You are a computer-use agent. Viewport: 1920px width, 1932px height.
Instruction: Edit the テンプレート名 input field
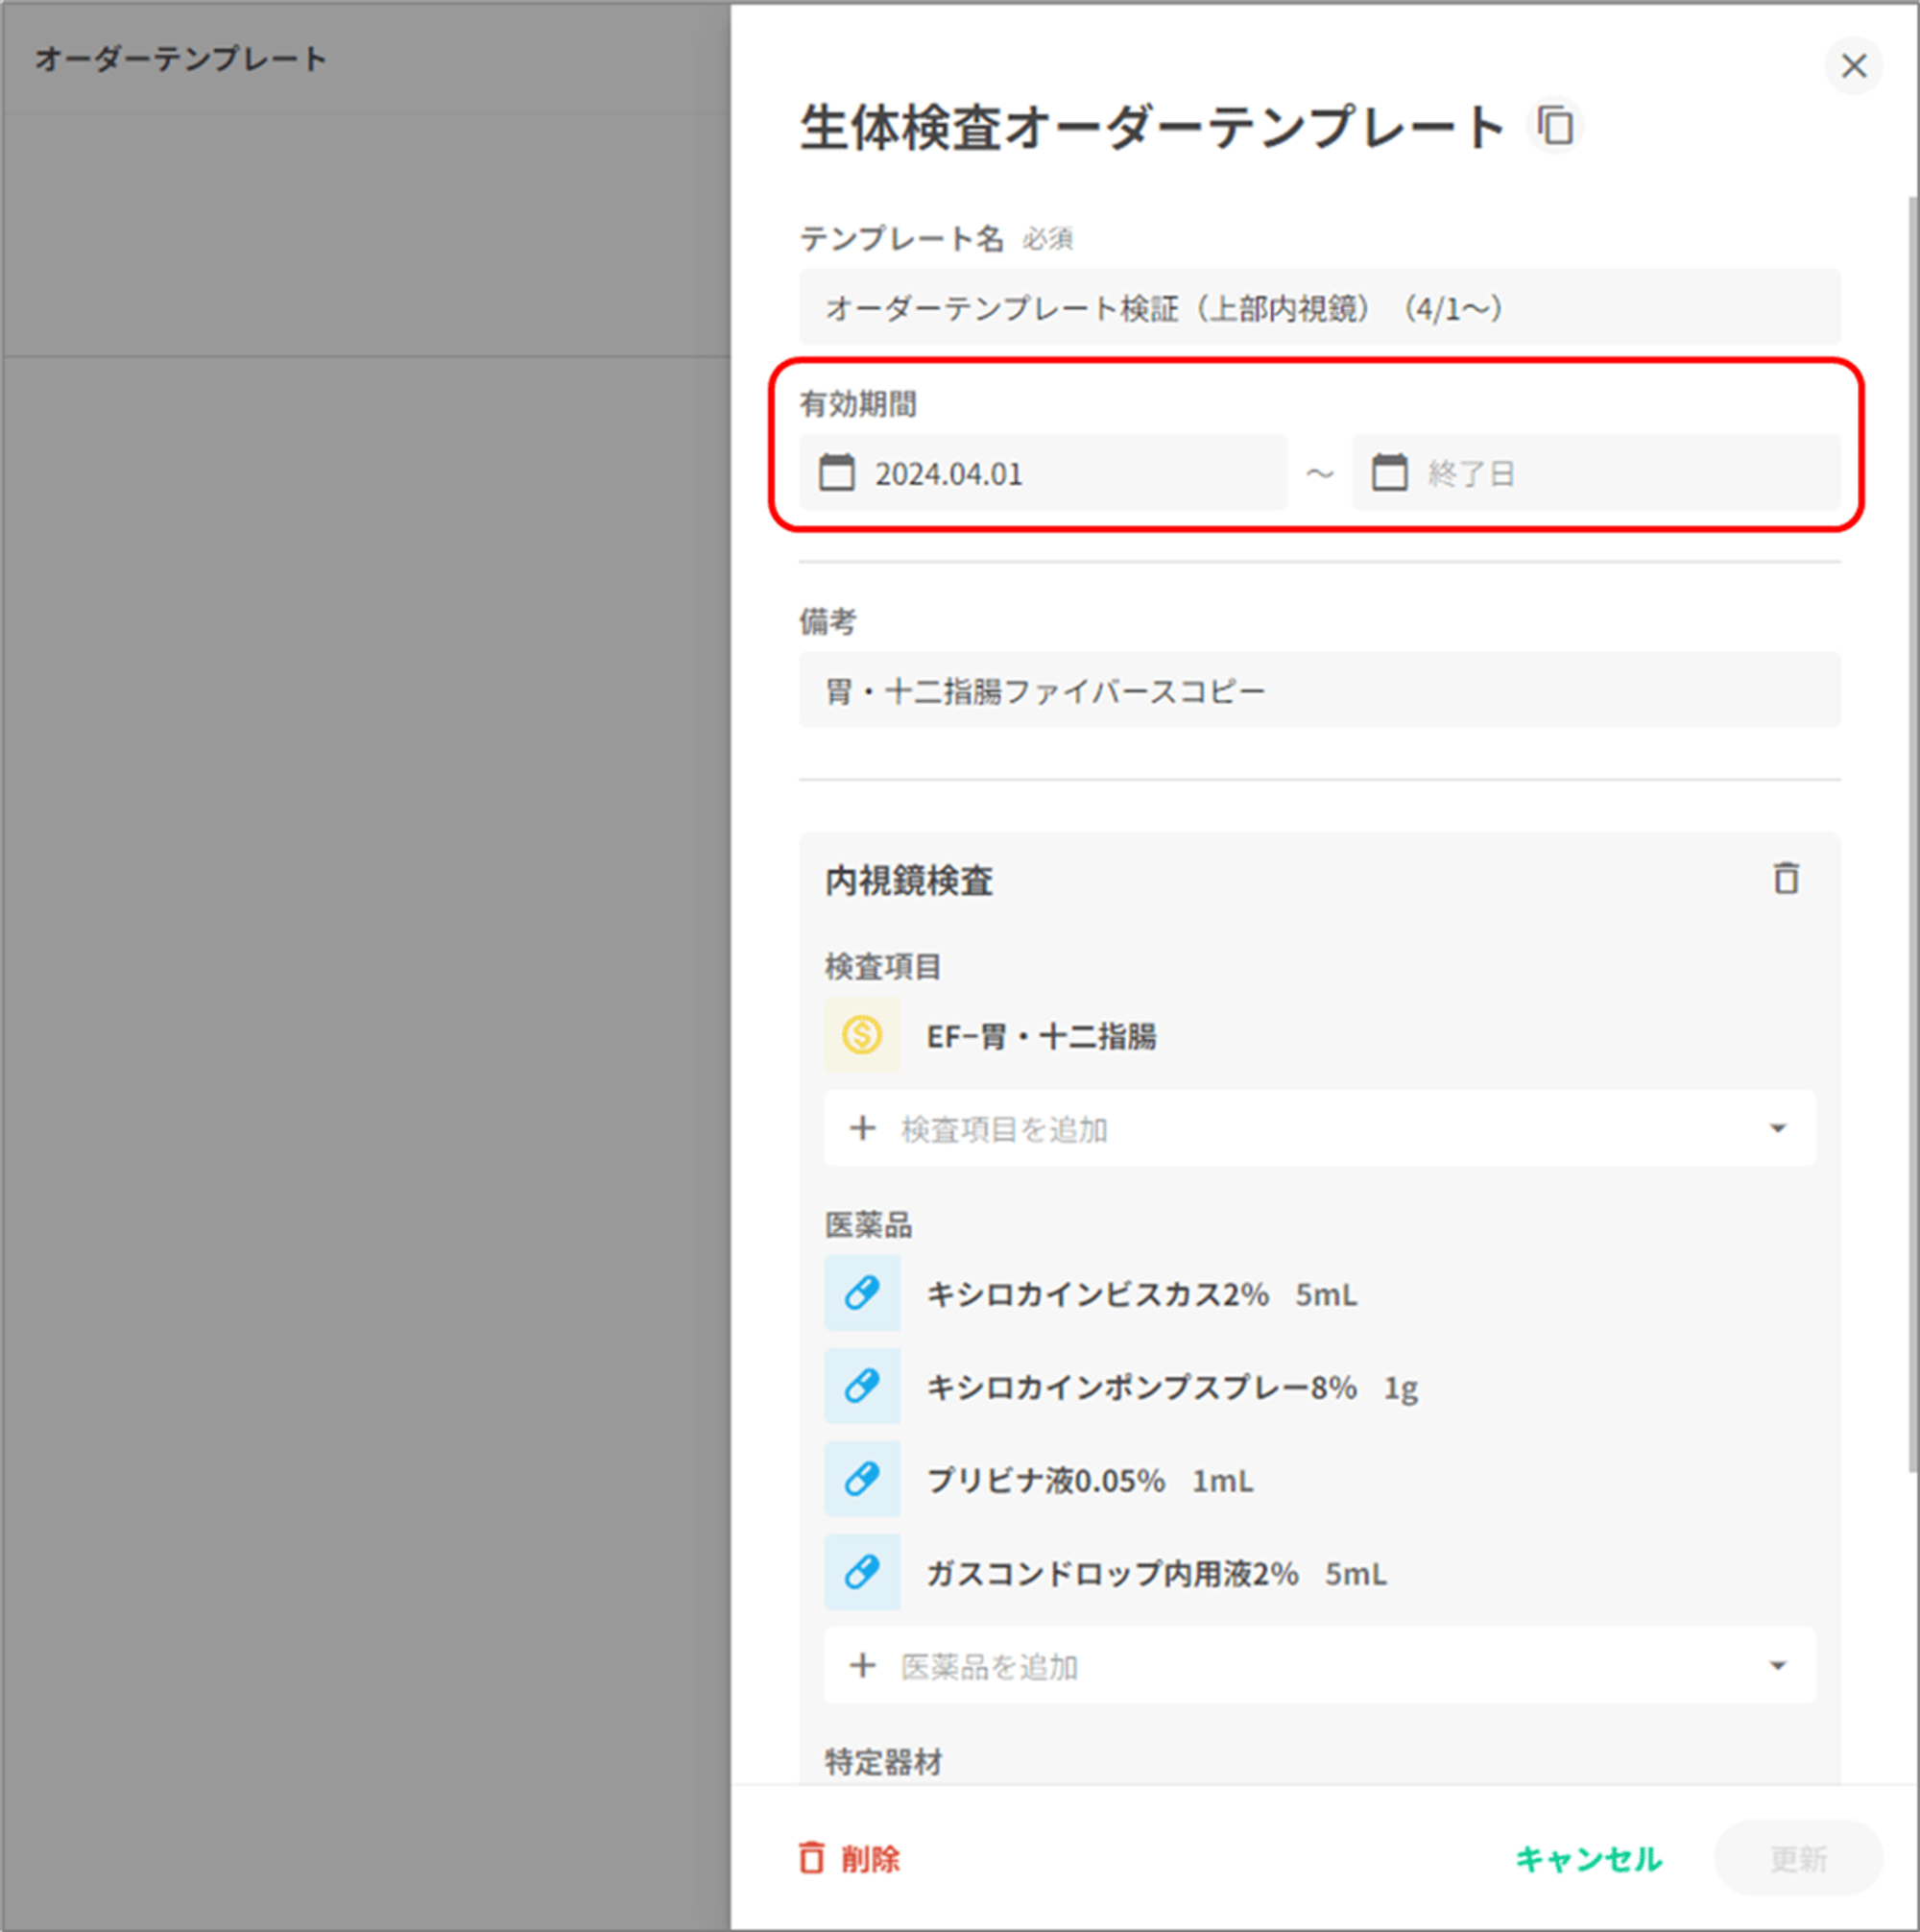coord(1318,308)
